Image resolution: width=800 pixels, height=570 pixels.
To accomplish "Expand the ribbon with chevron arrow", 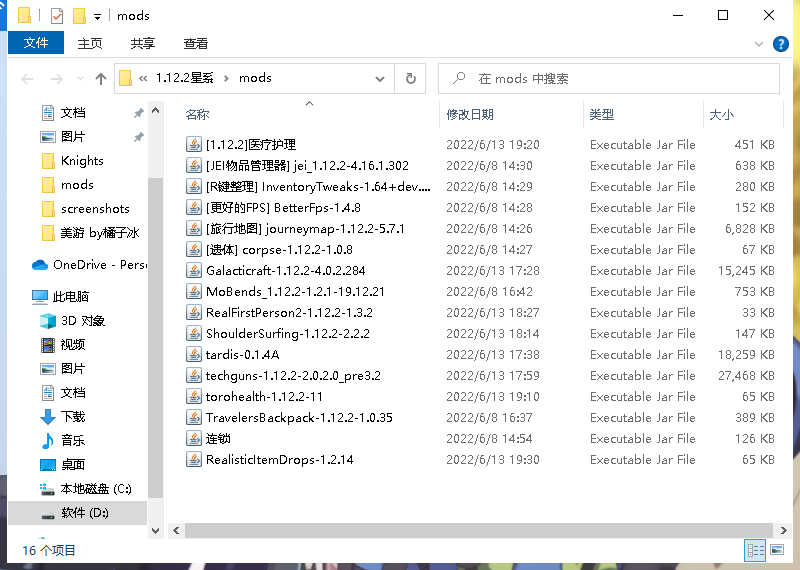I will tap(759, 44).
